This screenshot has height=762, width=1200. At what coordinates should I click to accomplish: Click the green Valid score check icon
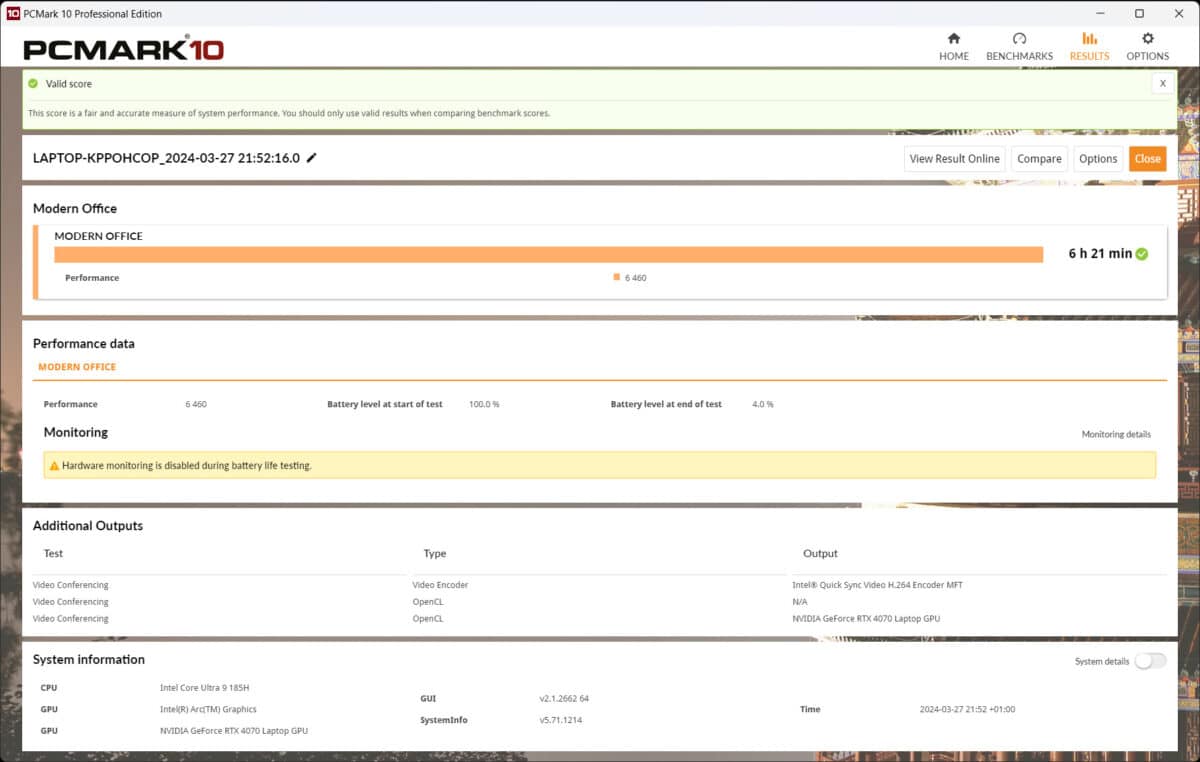point(33,84)
